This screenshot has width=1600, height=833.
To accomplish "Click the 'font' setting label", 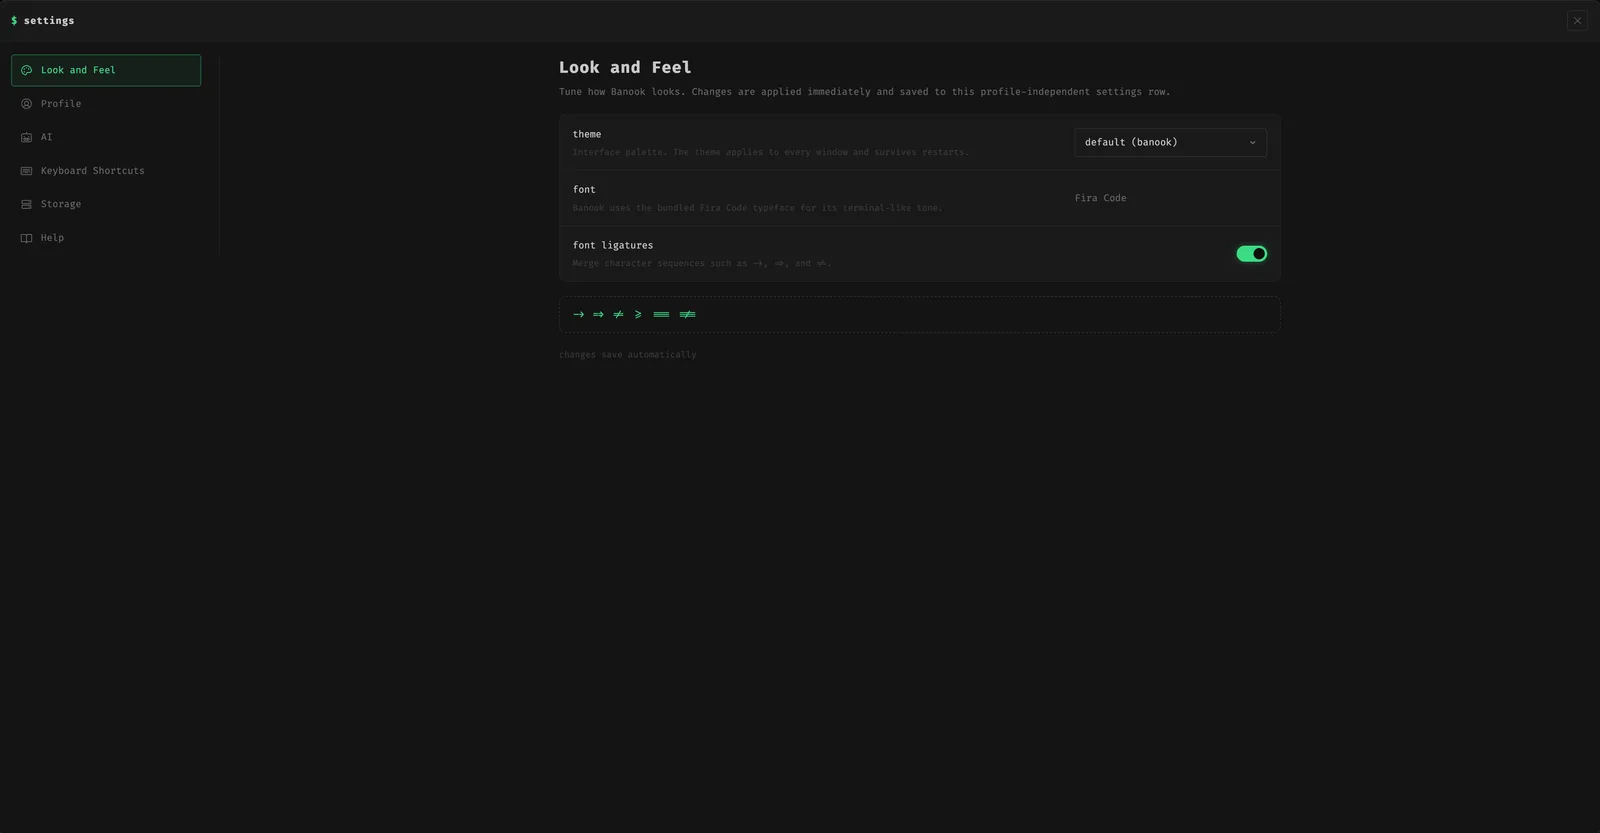I will pos(584,189).
